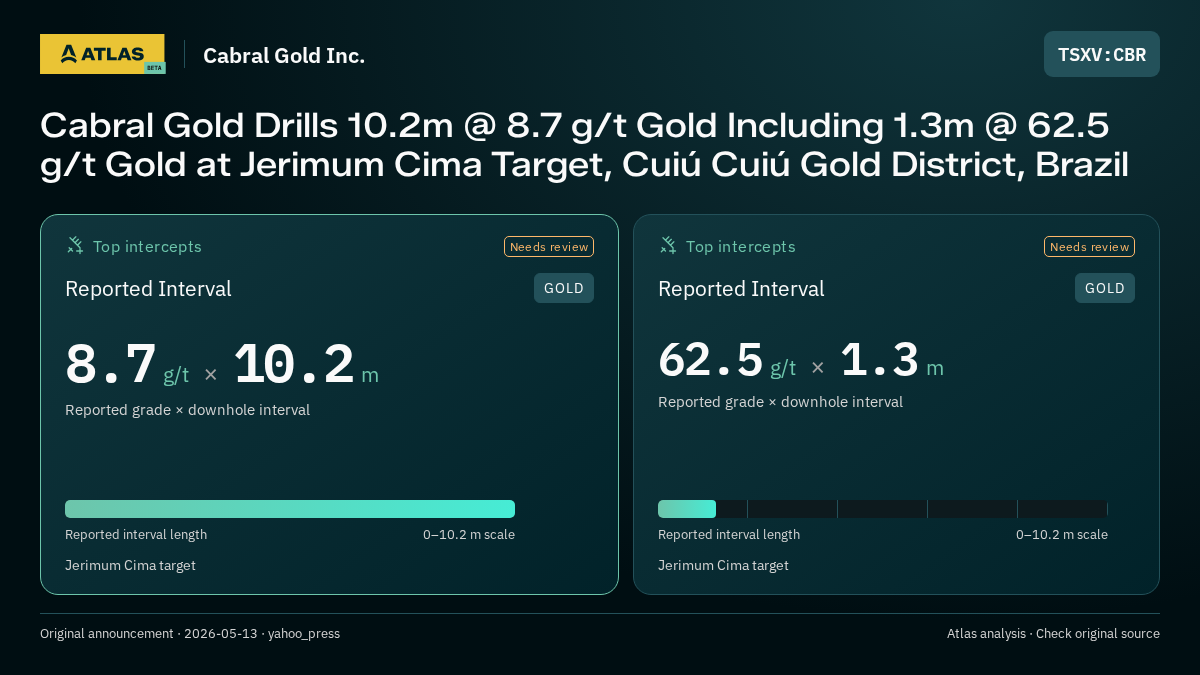
Task: Click the headline starting 'Cabral Gold Drills 10.2m'
Action: click(x=584, y=145)
